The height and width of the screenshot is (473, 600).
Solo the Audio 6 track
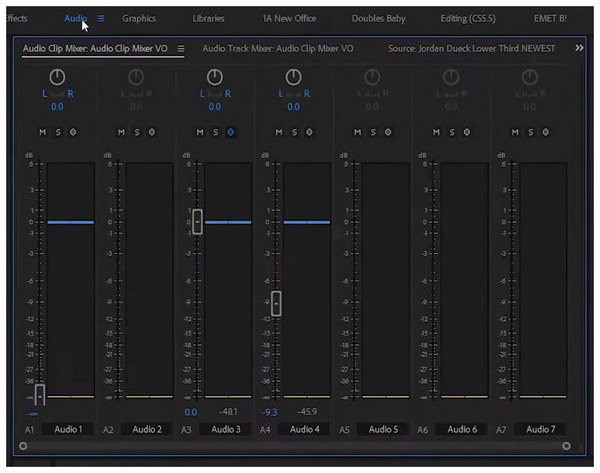point(452,132)
